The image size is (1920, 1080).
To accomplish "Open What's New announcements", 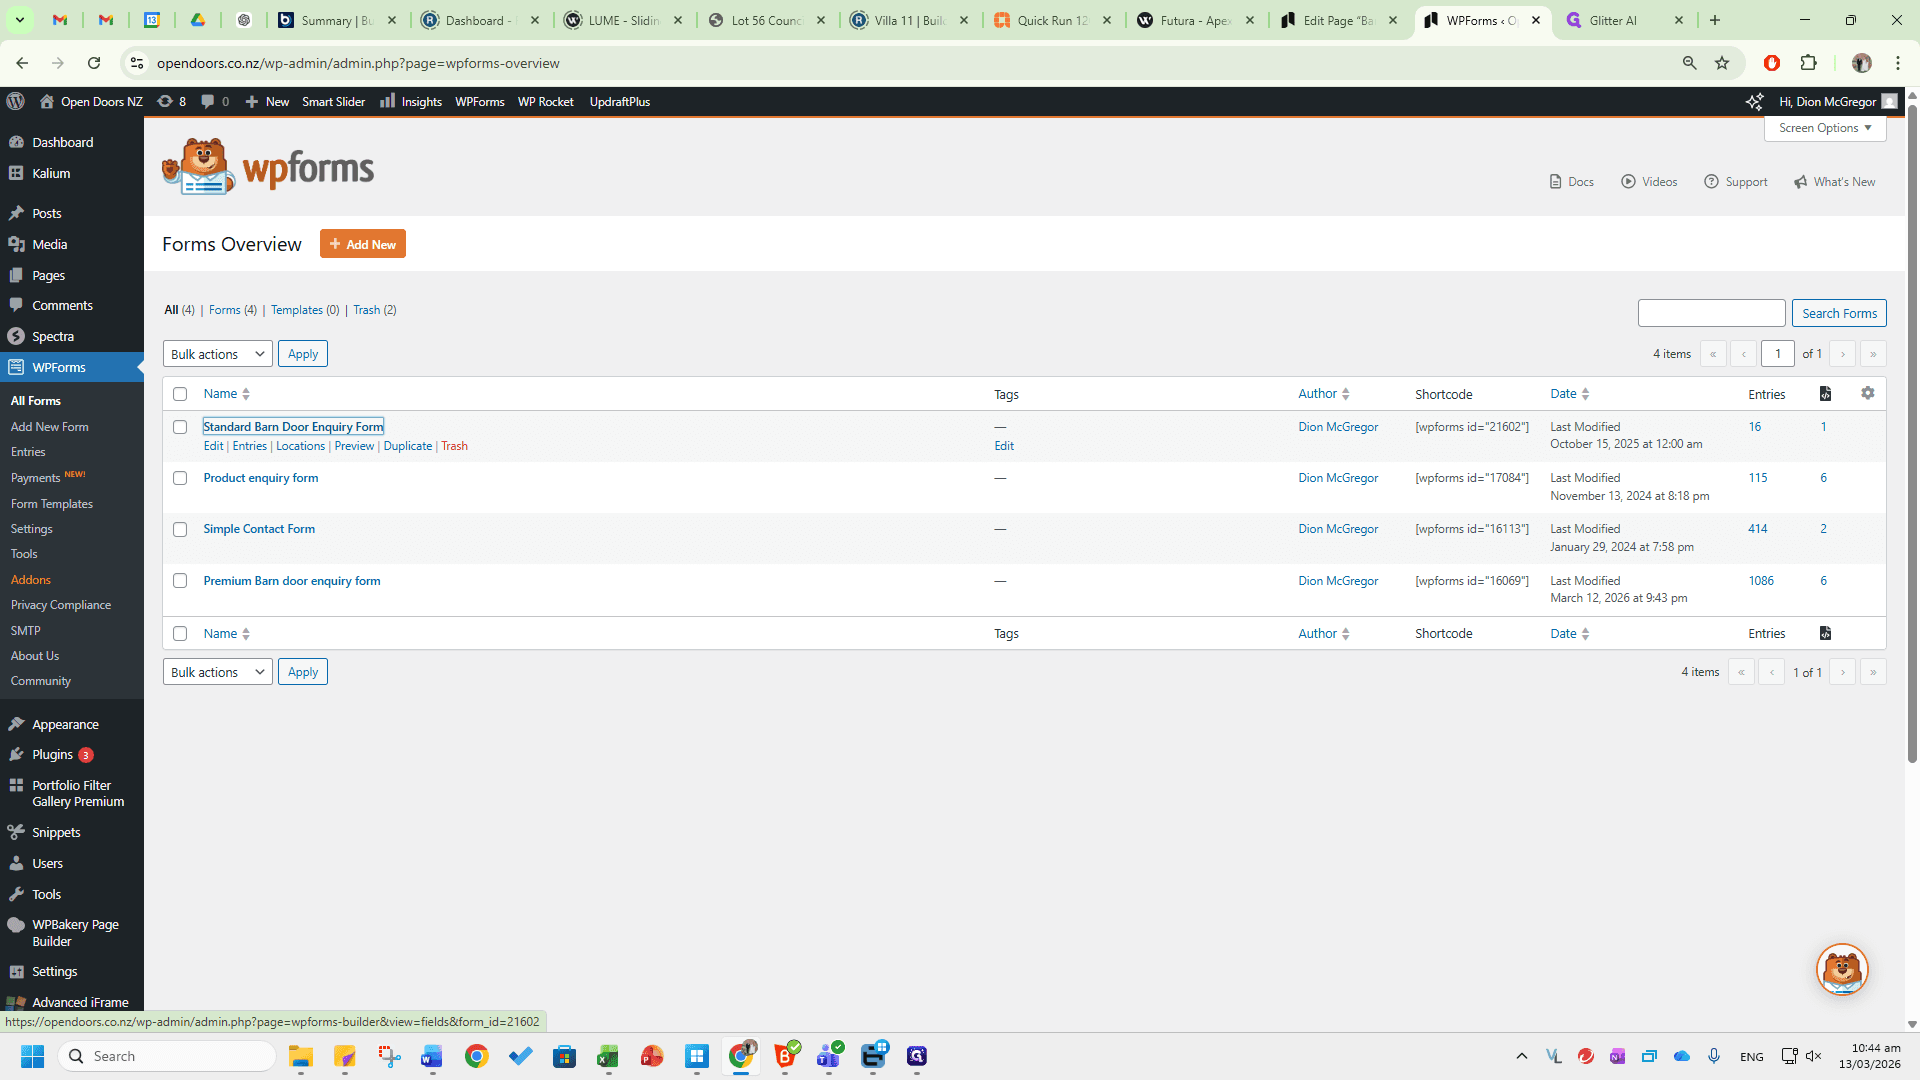I will [x=1835, y=182].
